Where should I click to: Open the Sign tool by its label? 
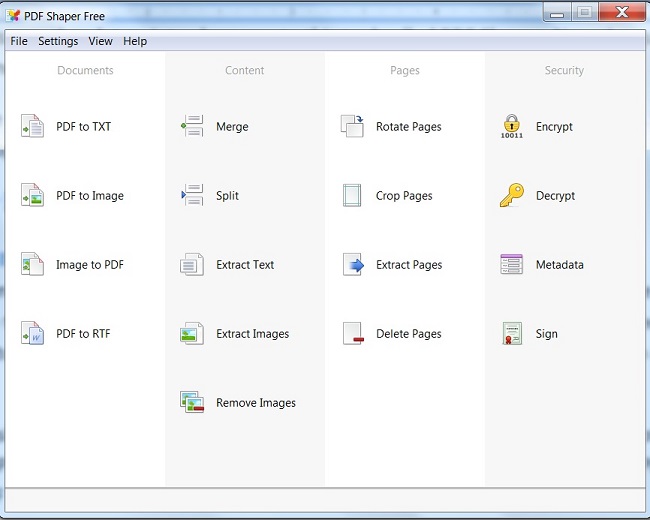click(x=546, y=334)
